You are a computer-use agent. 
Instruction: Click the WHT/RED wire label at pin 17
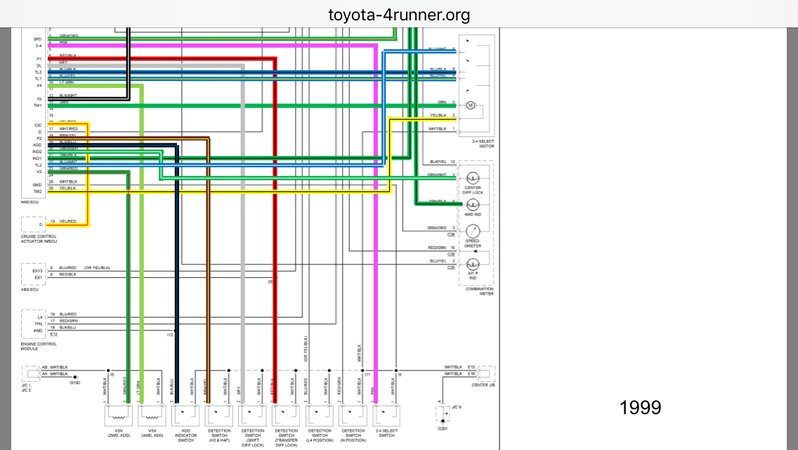[69, 128]
